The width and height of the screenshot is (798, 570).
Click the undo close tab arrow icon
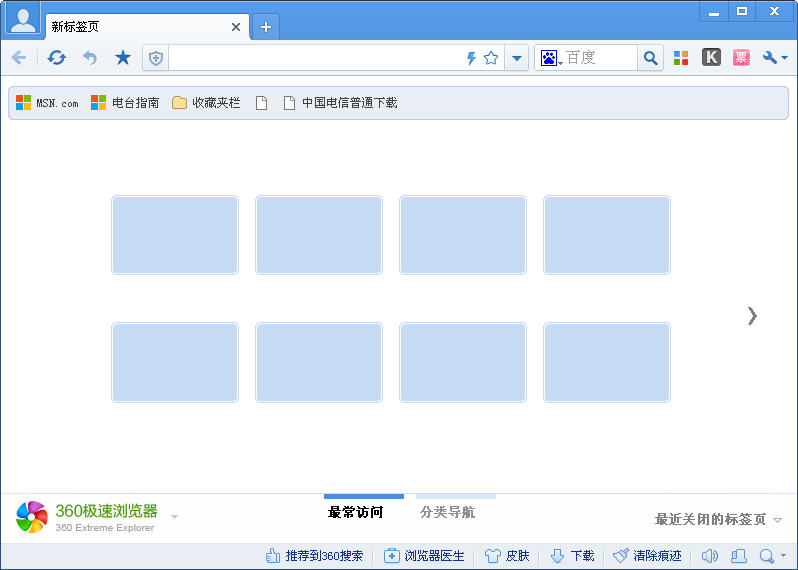[x=90, y=58]
